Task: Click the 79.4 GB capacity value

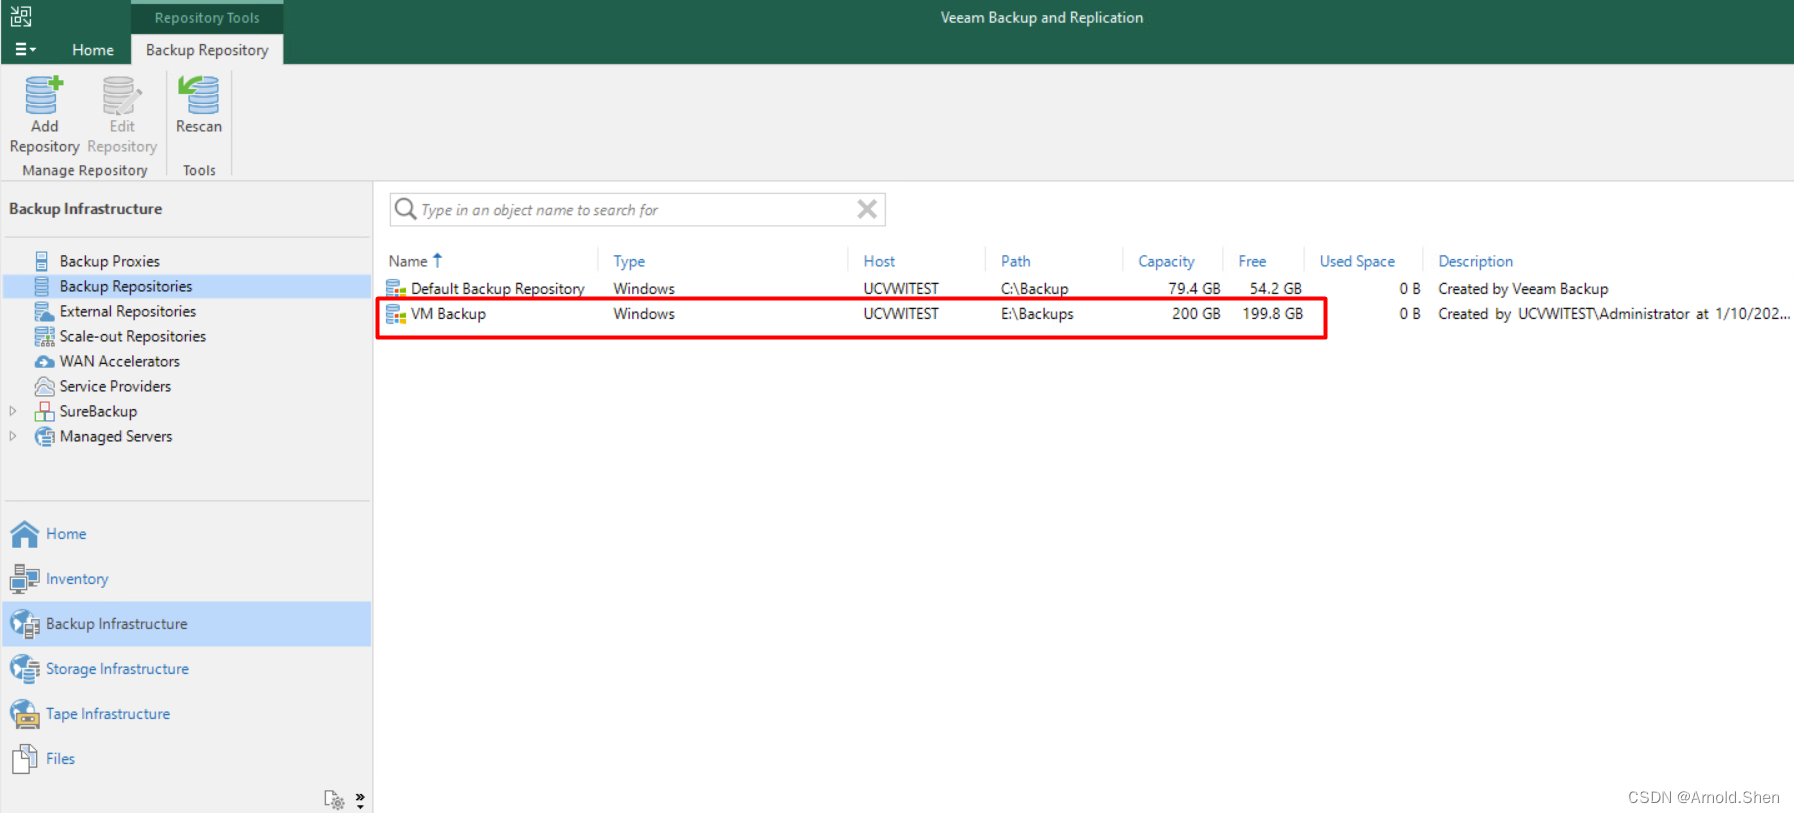Action: tap(1194, 289)
